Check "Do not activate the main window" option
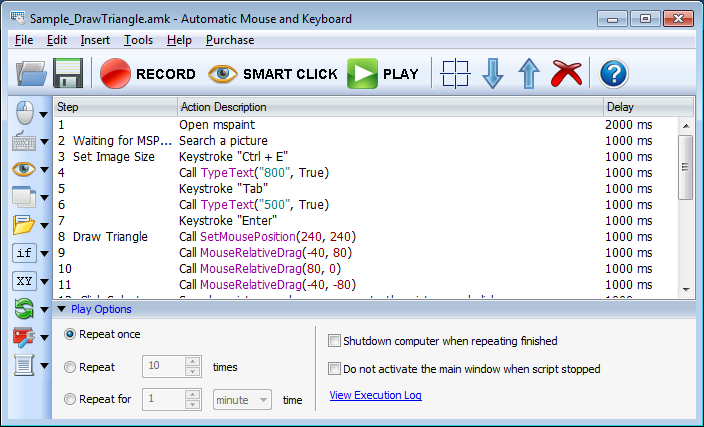The height and width of the screenshot is (427, 704). point(334,369)
